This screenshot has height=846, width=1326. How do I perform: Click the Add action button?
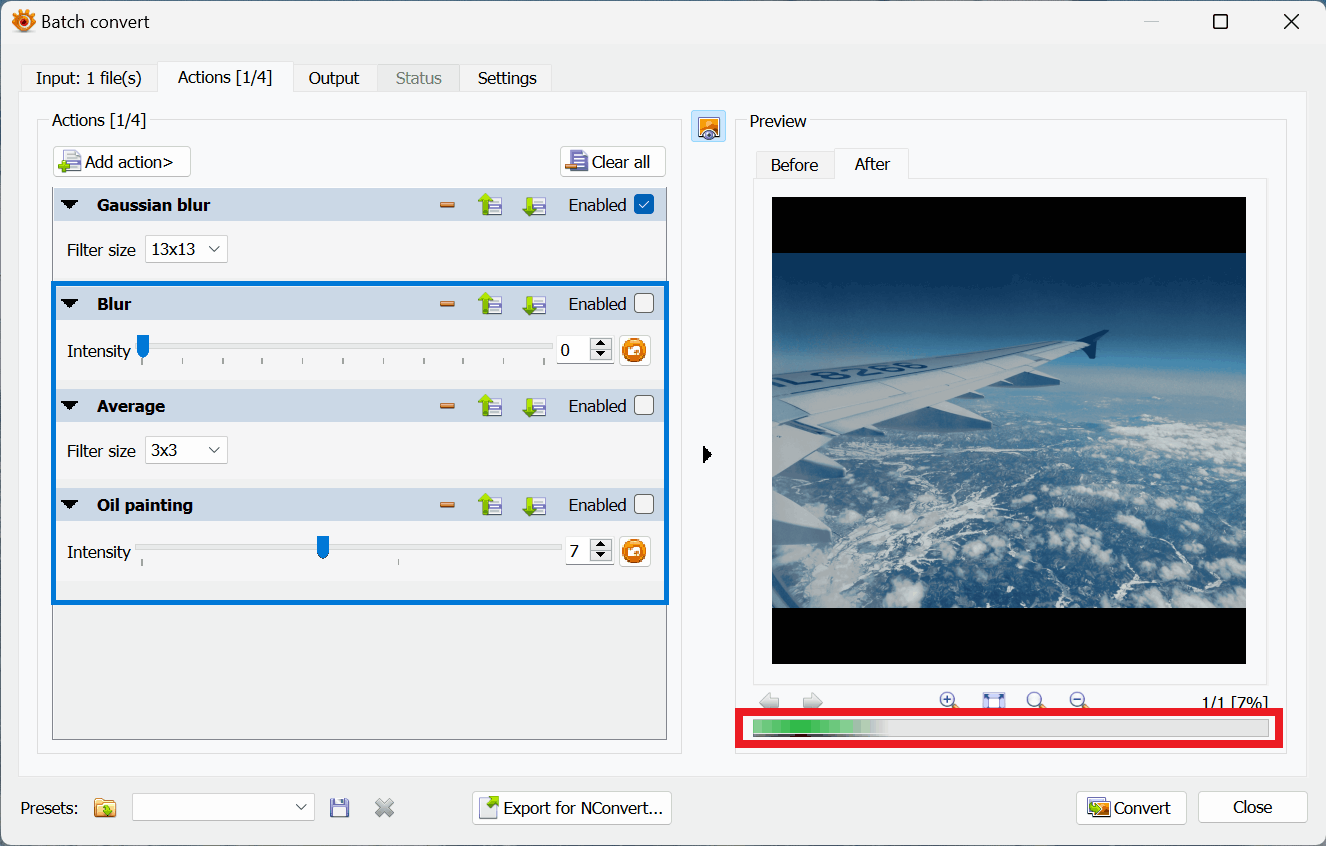[122, 162]
